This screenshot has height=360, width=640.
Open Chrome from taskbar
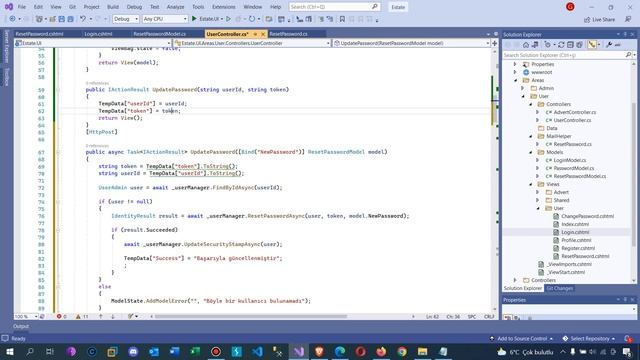coord(402,352)
